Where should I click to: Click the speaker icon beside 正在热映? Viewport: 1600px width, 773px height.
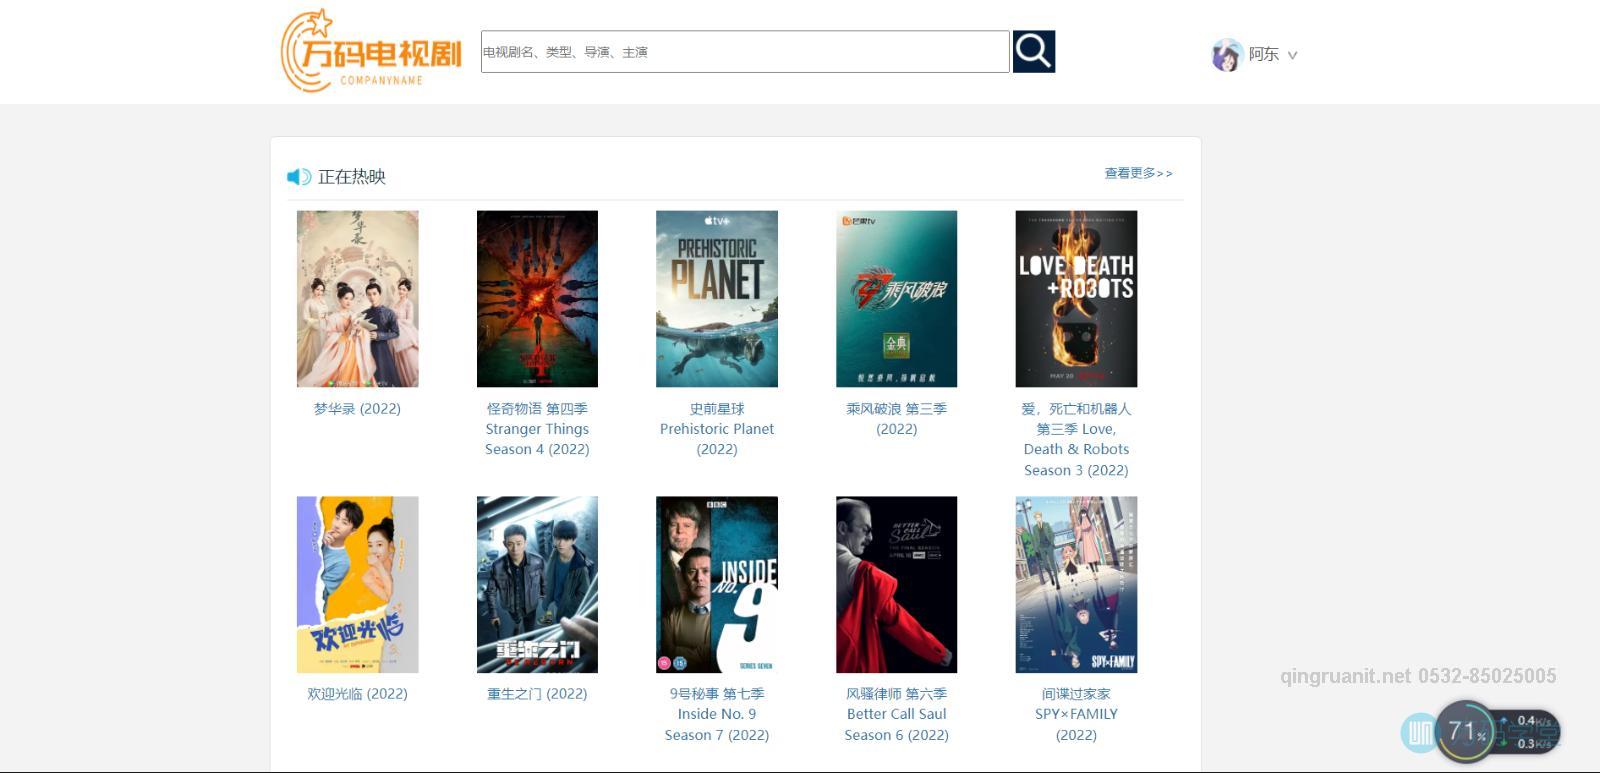(x=298, y=177)
